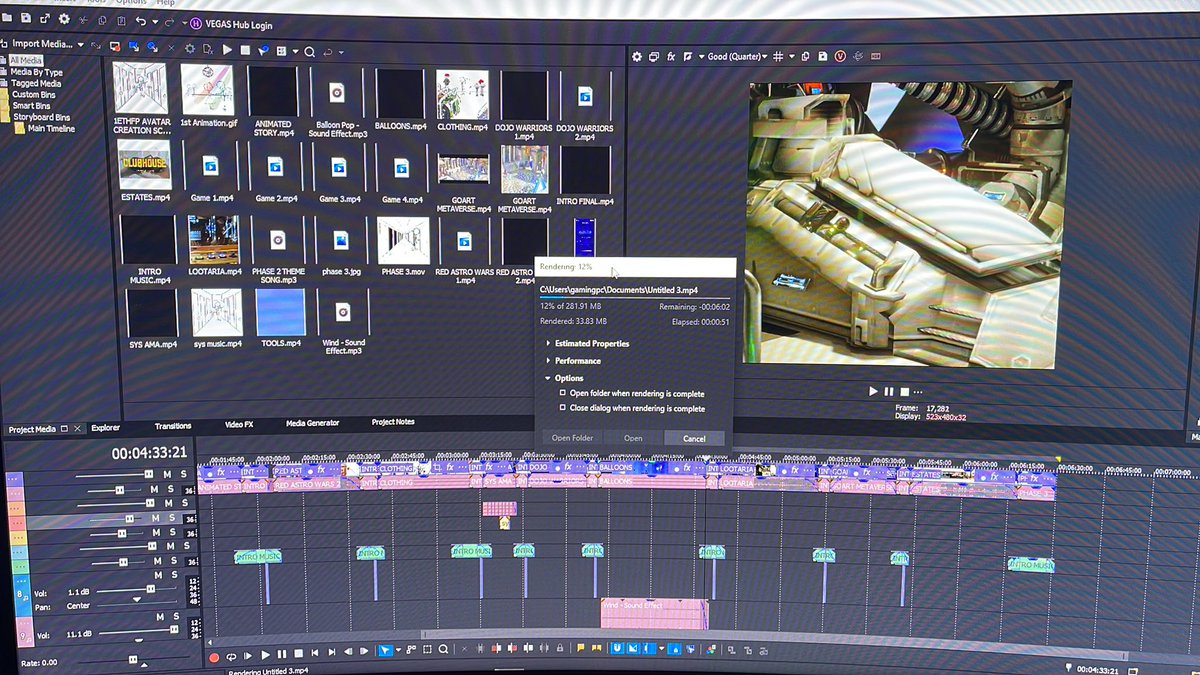Adjust the Rate slider at bottom left
1200x675 pixels.
tap(133, 660)
